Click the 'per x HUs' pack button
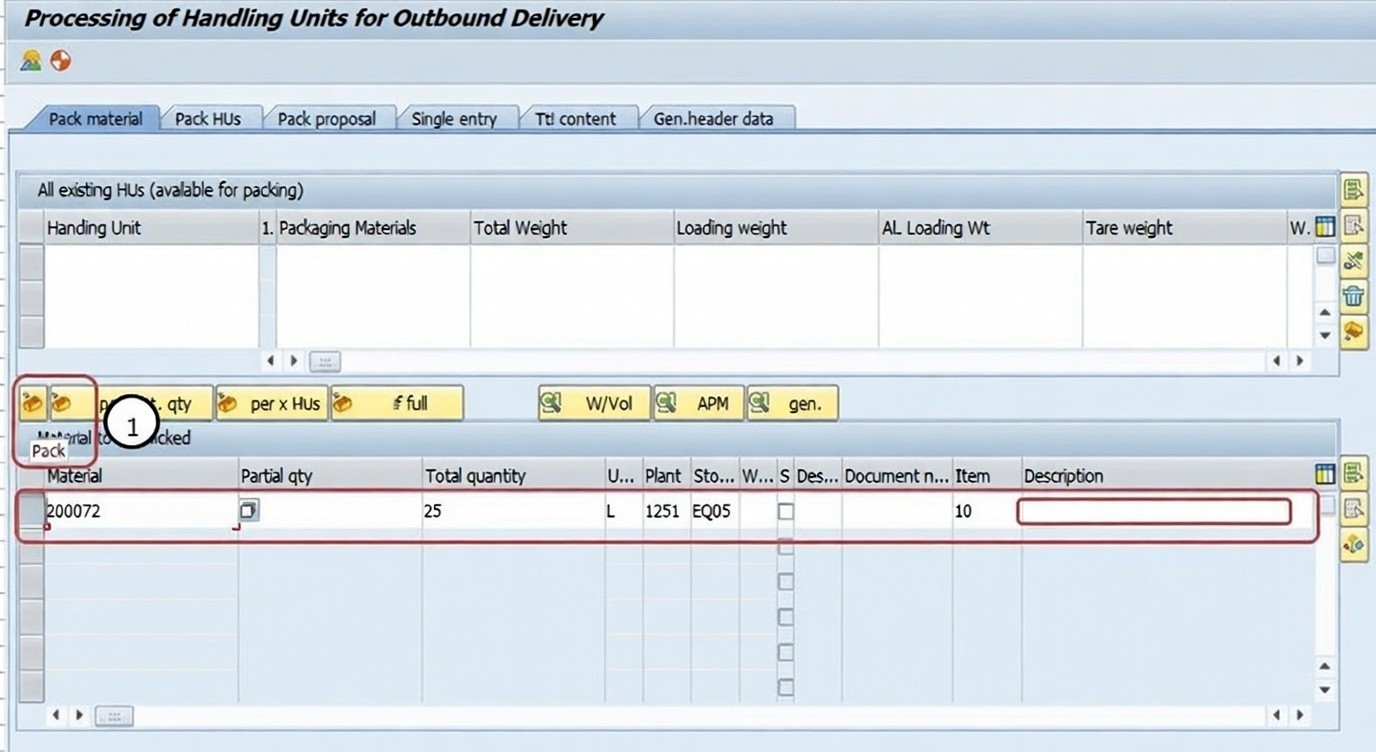The image size is (1376, 752). (x=272, y=404)
